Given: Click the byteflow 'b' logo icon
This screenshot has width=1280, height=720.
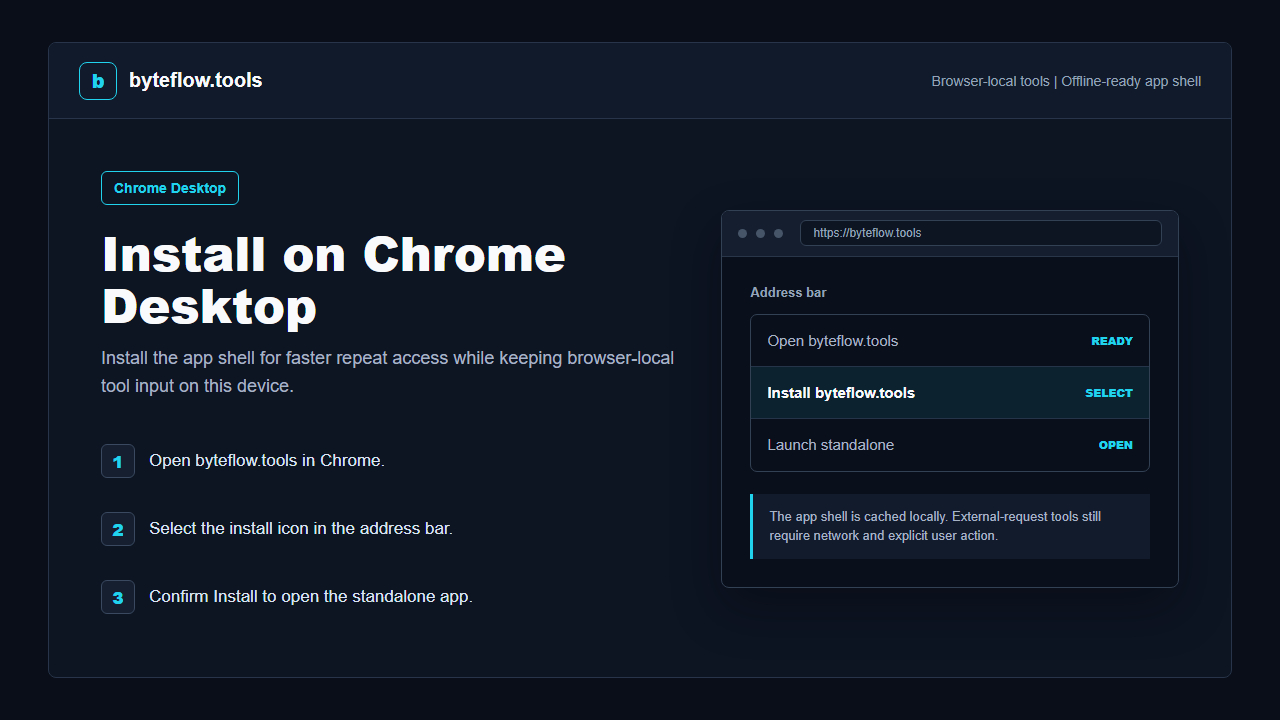Looking at the screenshot, I should (98, 81).
